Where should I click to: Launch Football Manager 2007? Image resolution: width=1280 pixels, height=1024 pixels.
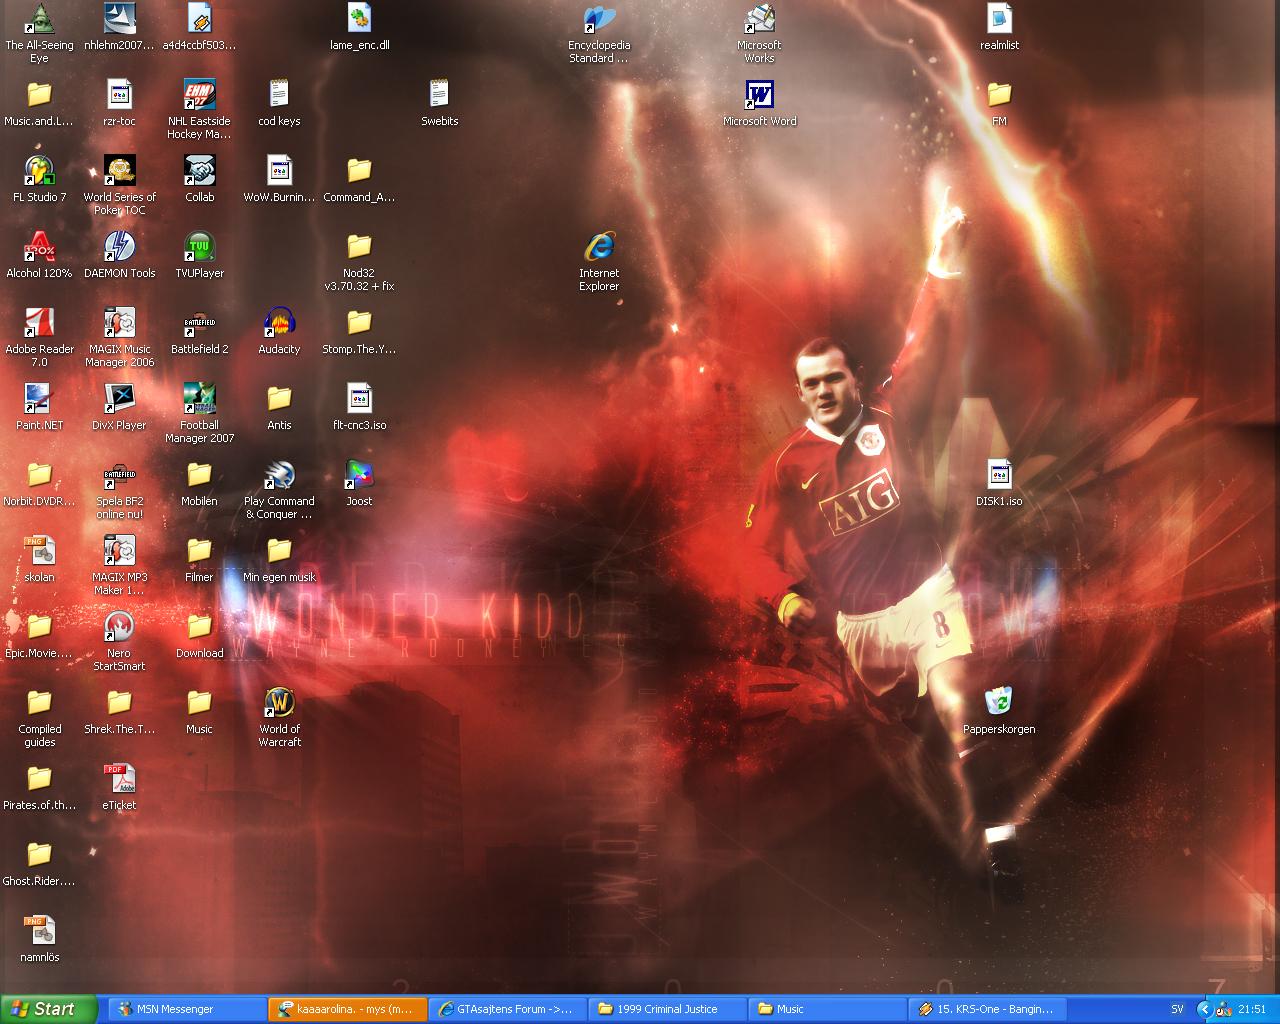point(199,400)
